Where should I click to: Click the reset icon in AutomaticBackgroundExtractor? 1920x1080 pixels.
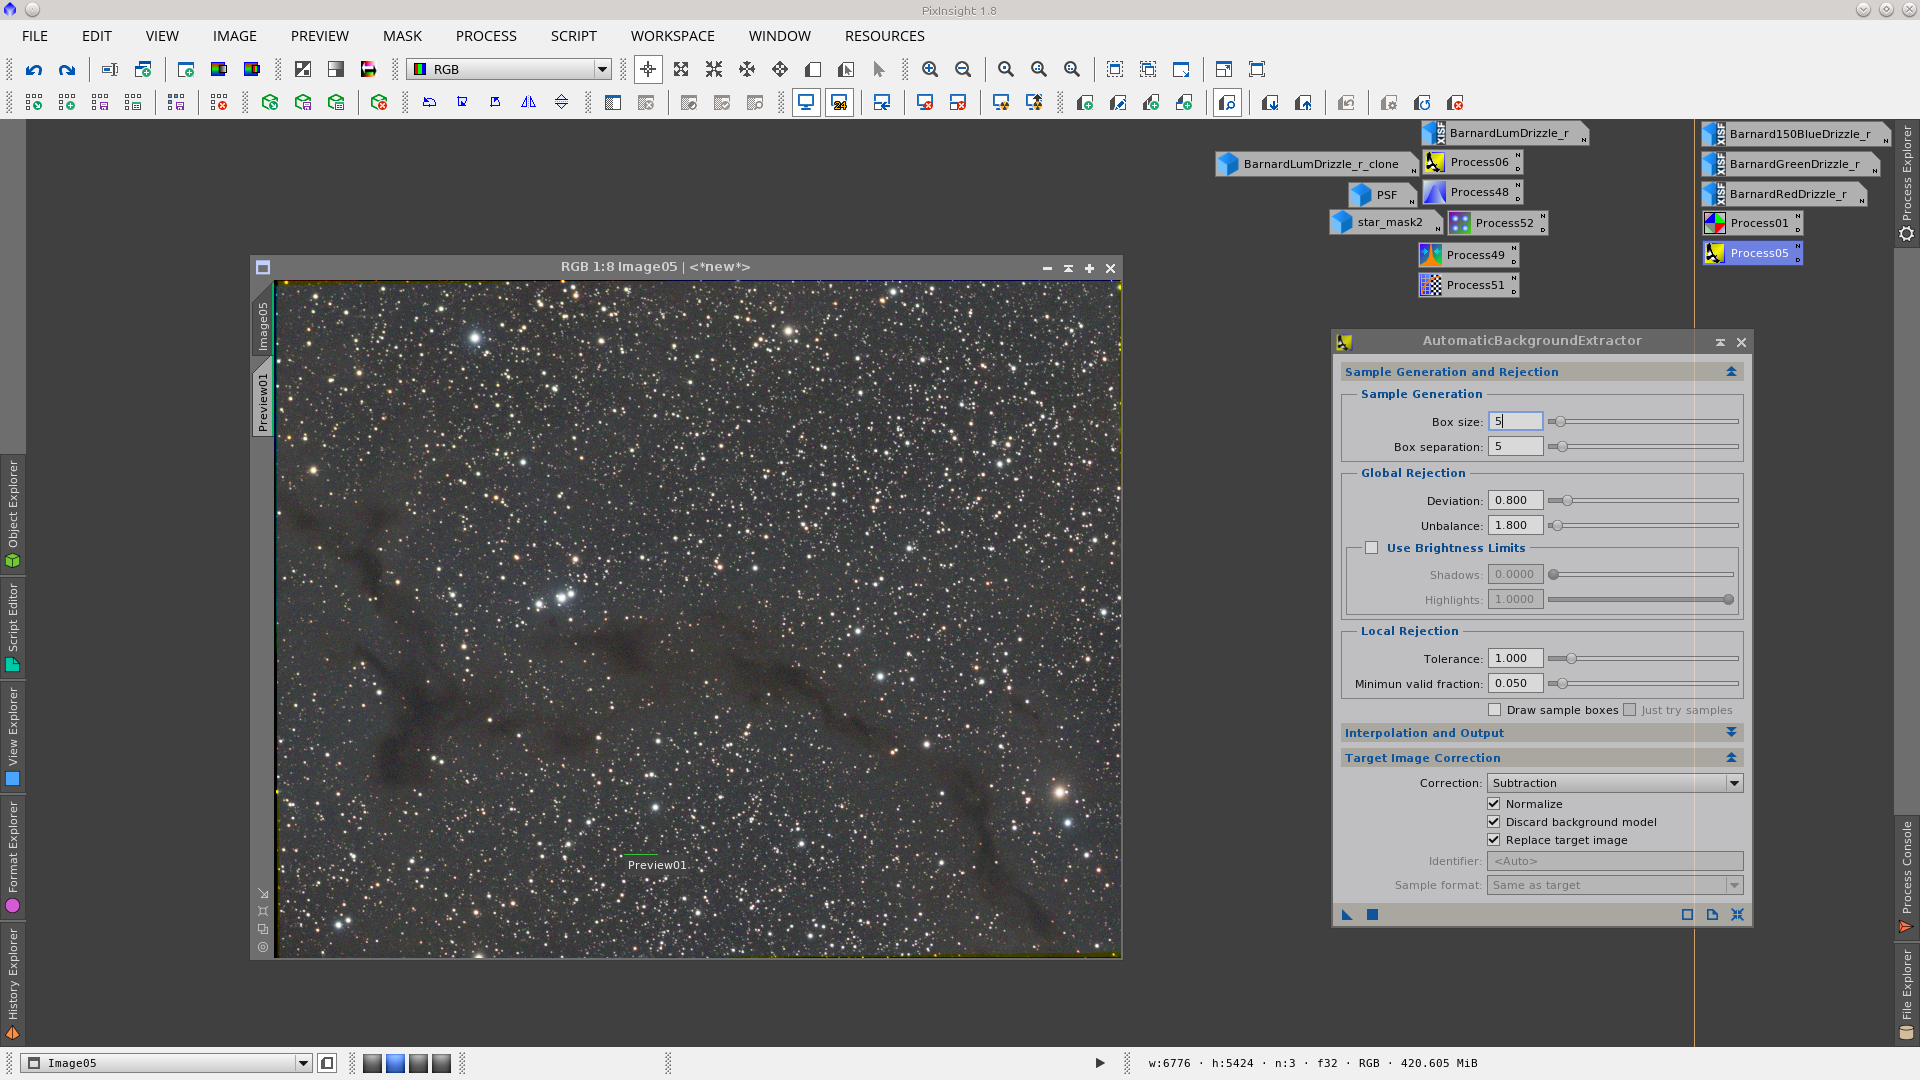coord(1737,915)
